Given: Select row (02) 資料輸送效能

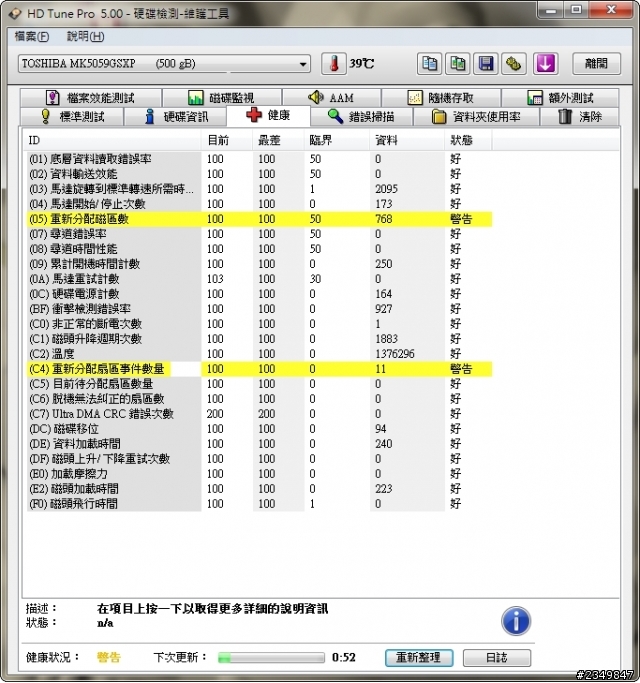Looking at the screenshot, I should 260,174.
